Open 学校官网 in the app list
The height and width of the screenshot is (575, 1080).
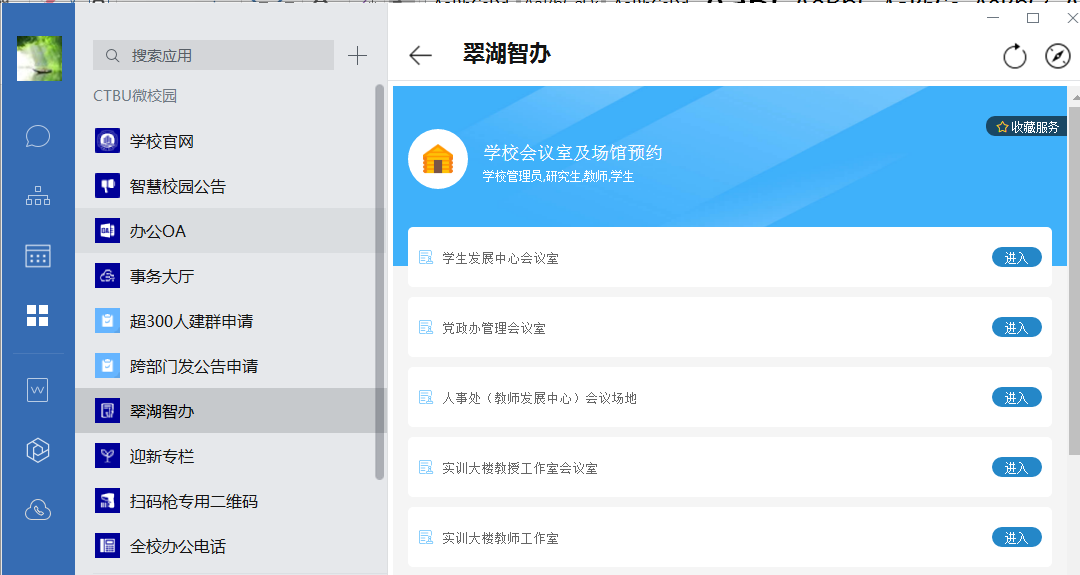[161, 141]
